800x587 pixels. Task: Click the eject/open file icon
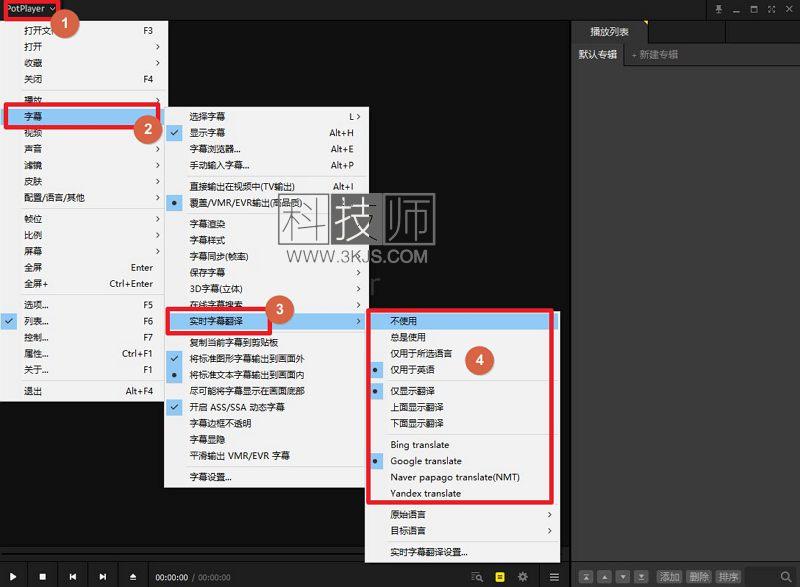(133, 576)
